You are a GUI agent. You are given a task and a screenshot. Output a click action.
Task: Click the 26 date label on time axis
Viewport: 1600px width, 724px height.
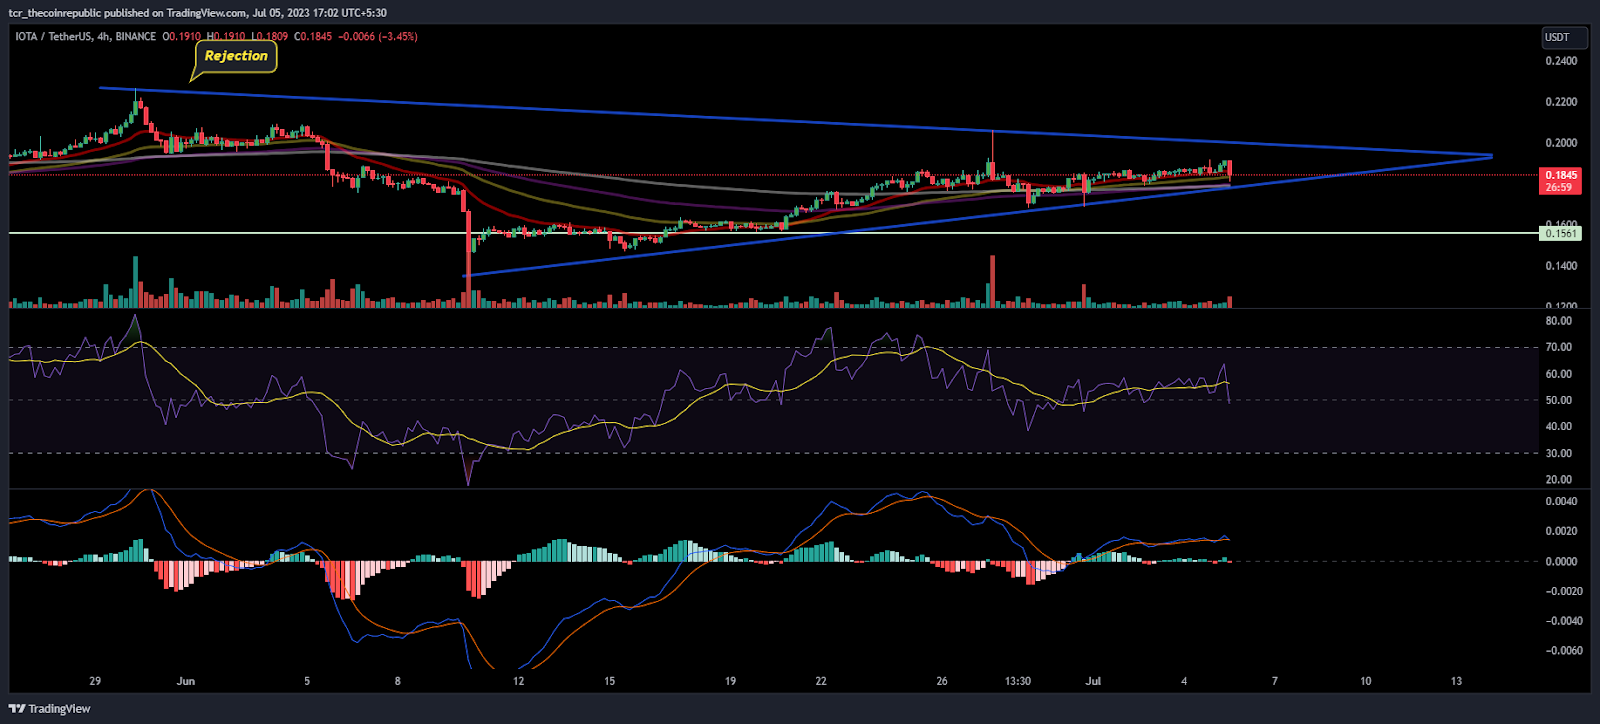[x=942, y=681]
